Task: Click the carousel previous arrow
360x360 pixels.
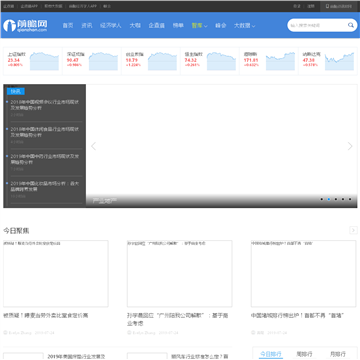Action: [x=94, y=146]
